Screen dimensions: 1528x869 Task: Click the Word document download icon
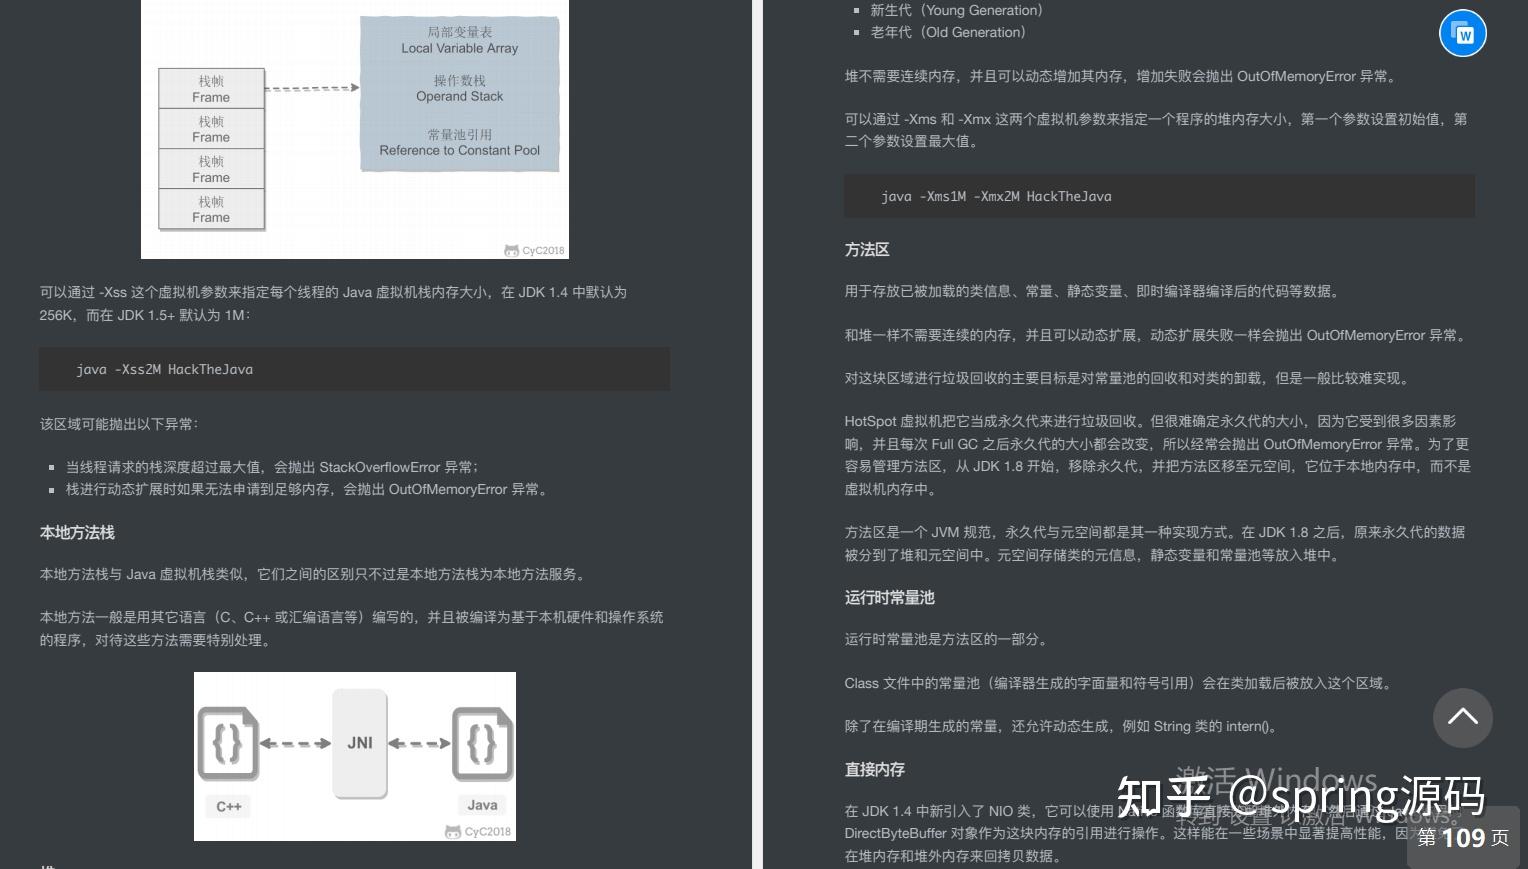coord(1463,33)
